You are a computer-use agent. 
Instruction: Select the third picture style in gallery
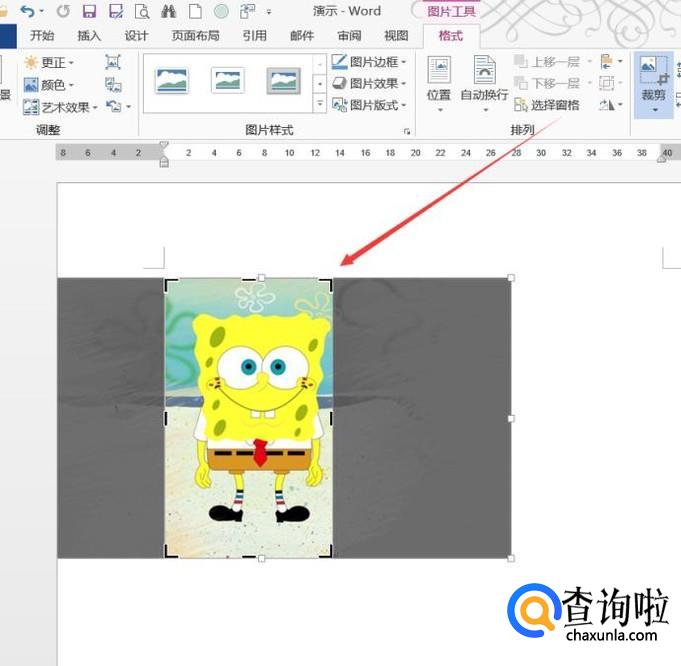(x=284, y=81)
